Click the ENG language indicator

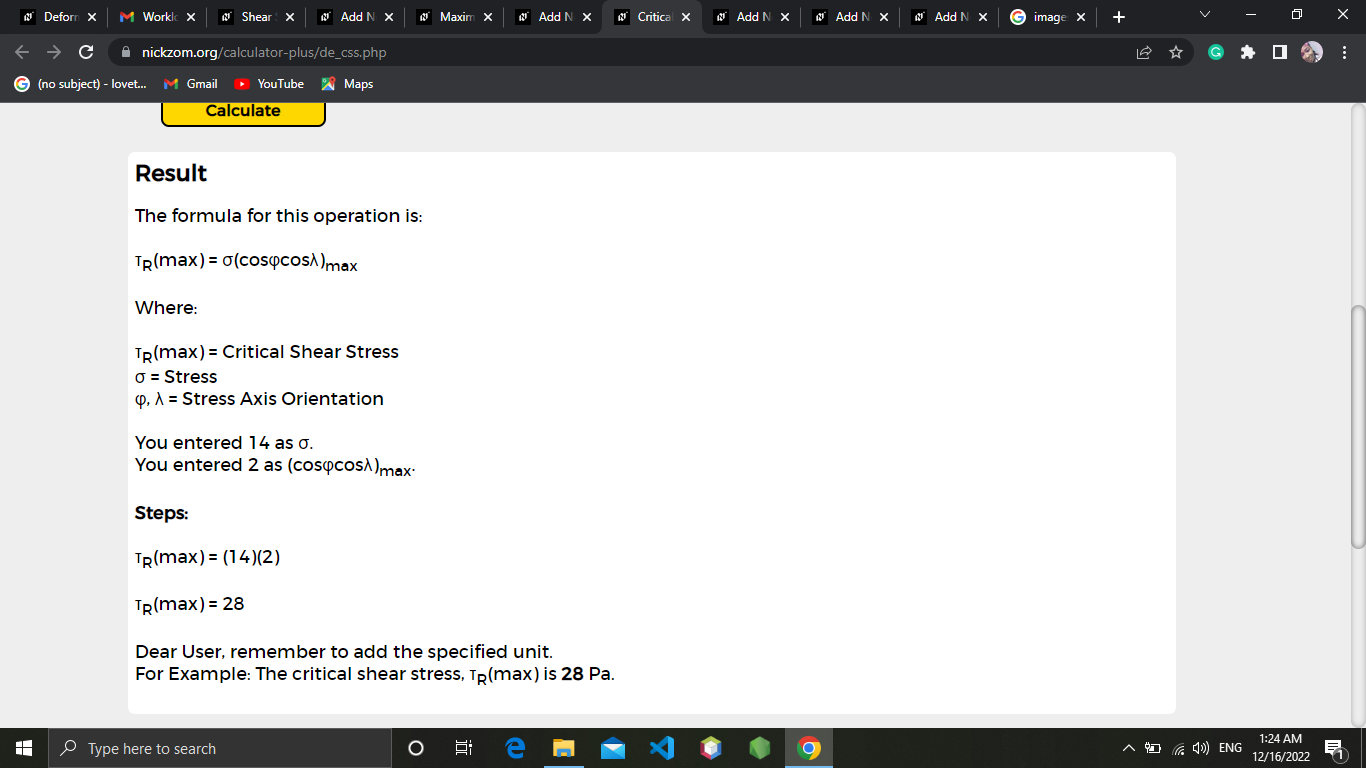1230,748
